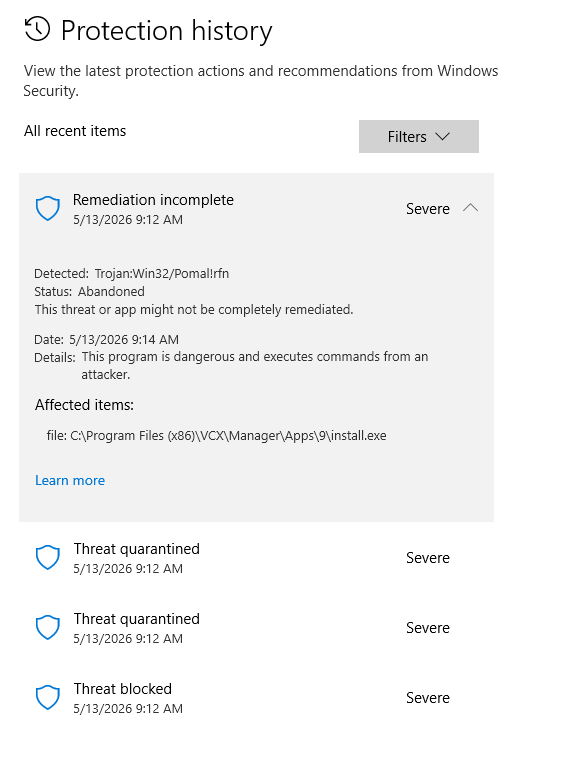This screenshot has height=762, width=586.
Task: Collapse the Remediation incomplete entry chevron
Action: 470,208
